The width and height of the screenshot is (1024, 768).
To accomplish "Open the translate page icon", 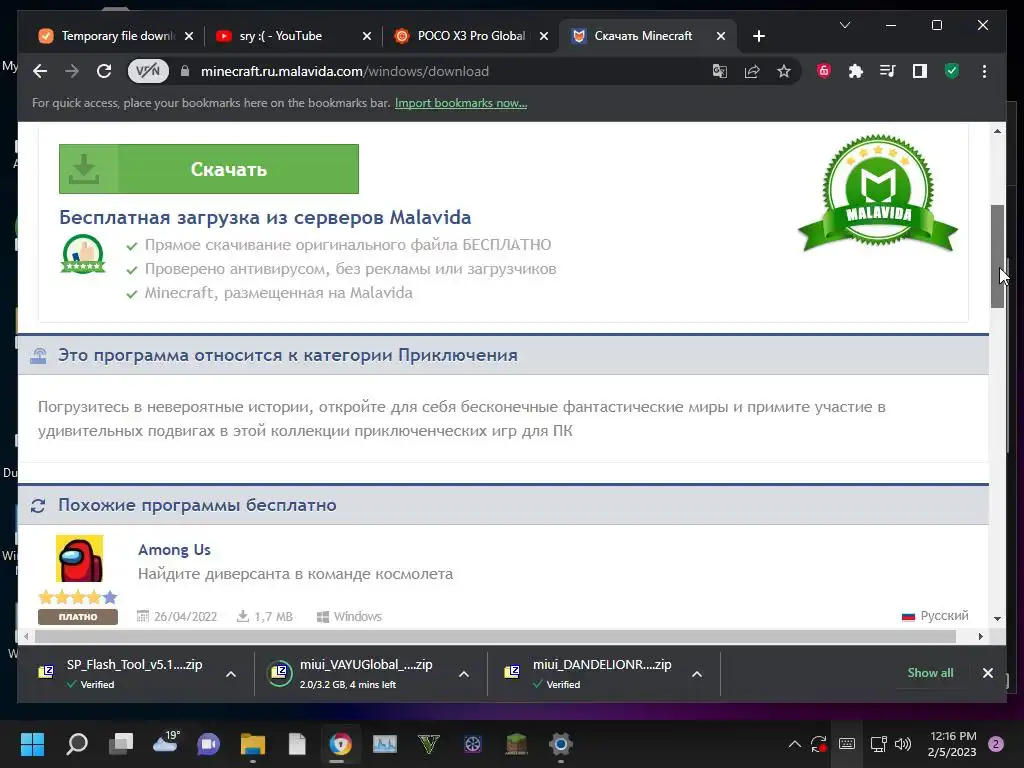I will click(720, 71).
